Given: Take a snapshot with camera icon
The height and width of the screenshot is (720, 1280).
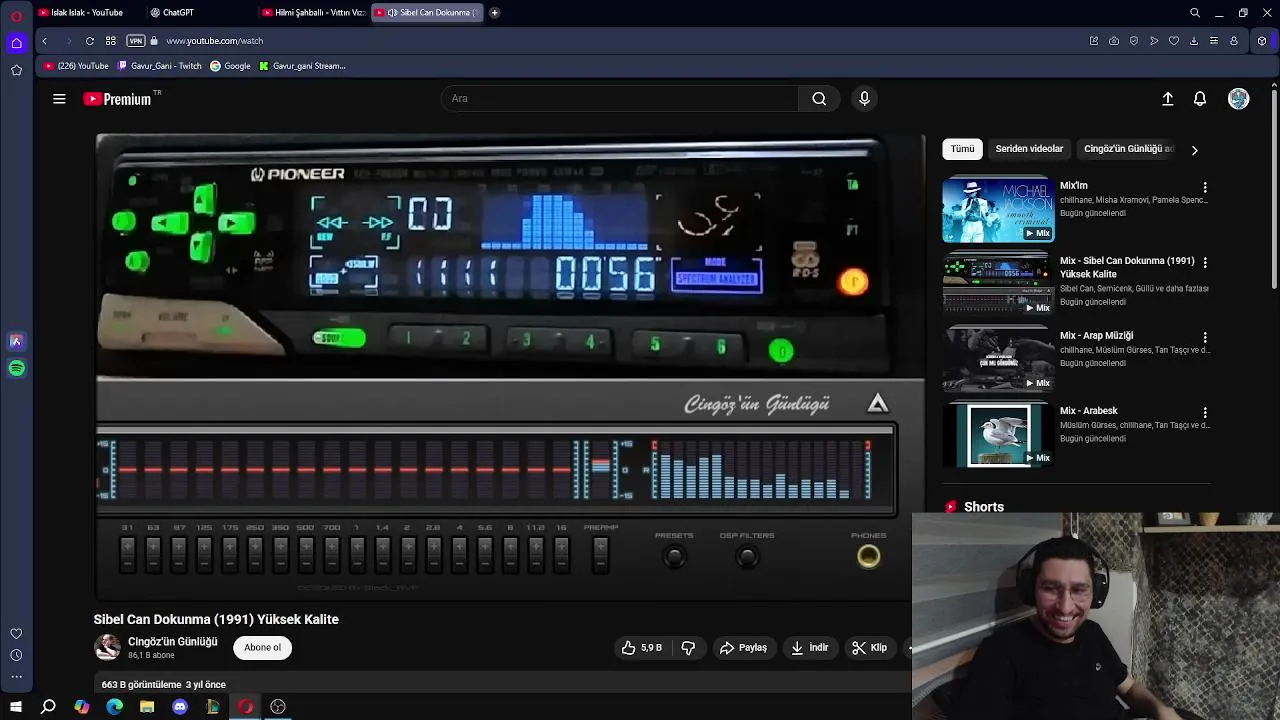Looking at the screenshot, I should (1114, 41).
